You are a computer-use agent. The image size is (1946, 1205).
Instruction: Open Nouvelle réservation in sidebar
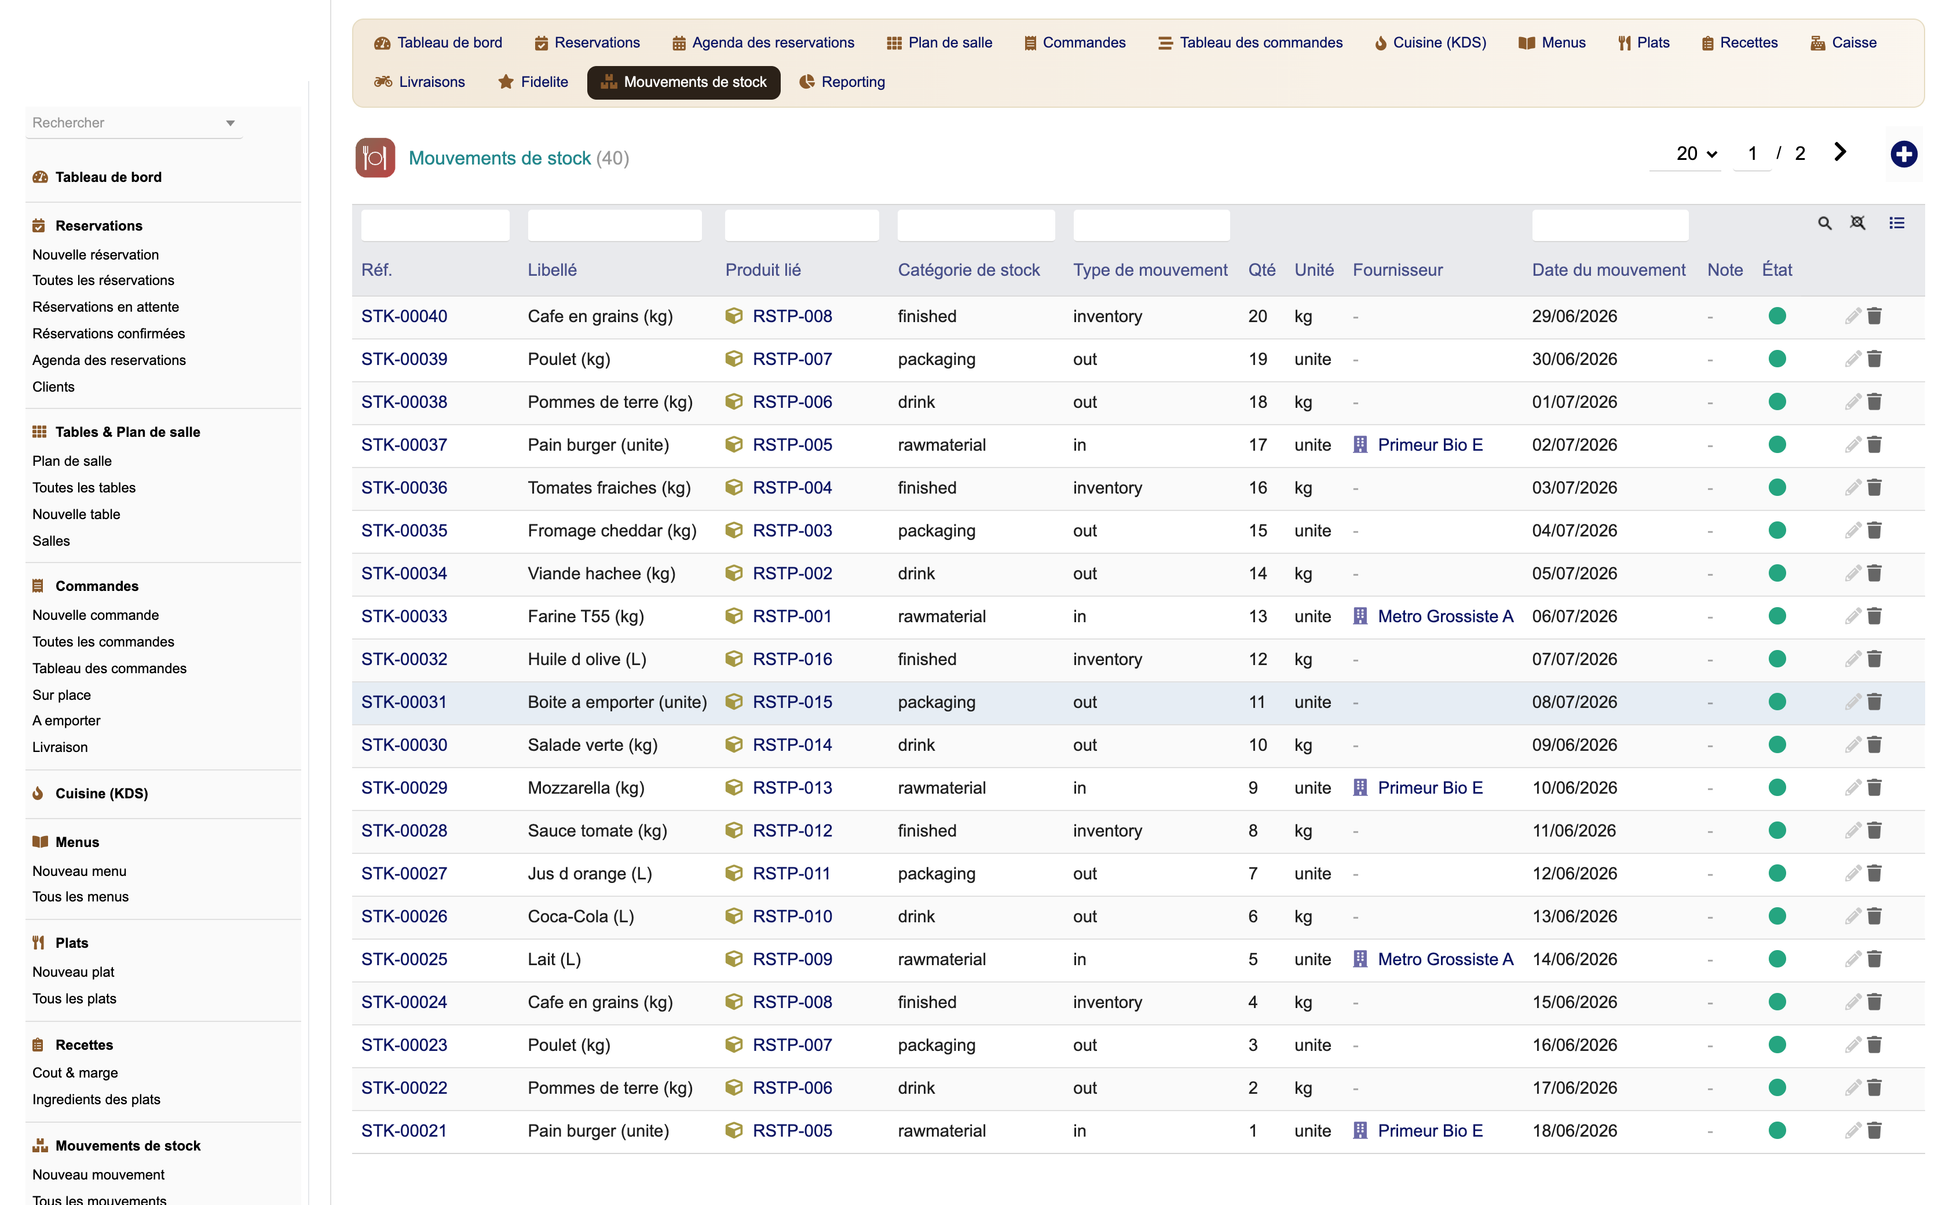[95, 255]
